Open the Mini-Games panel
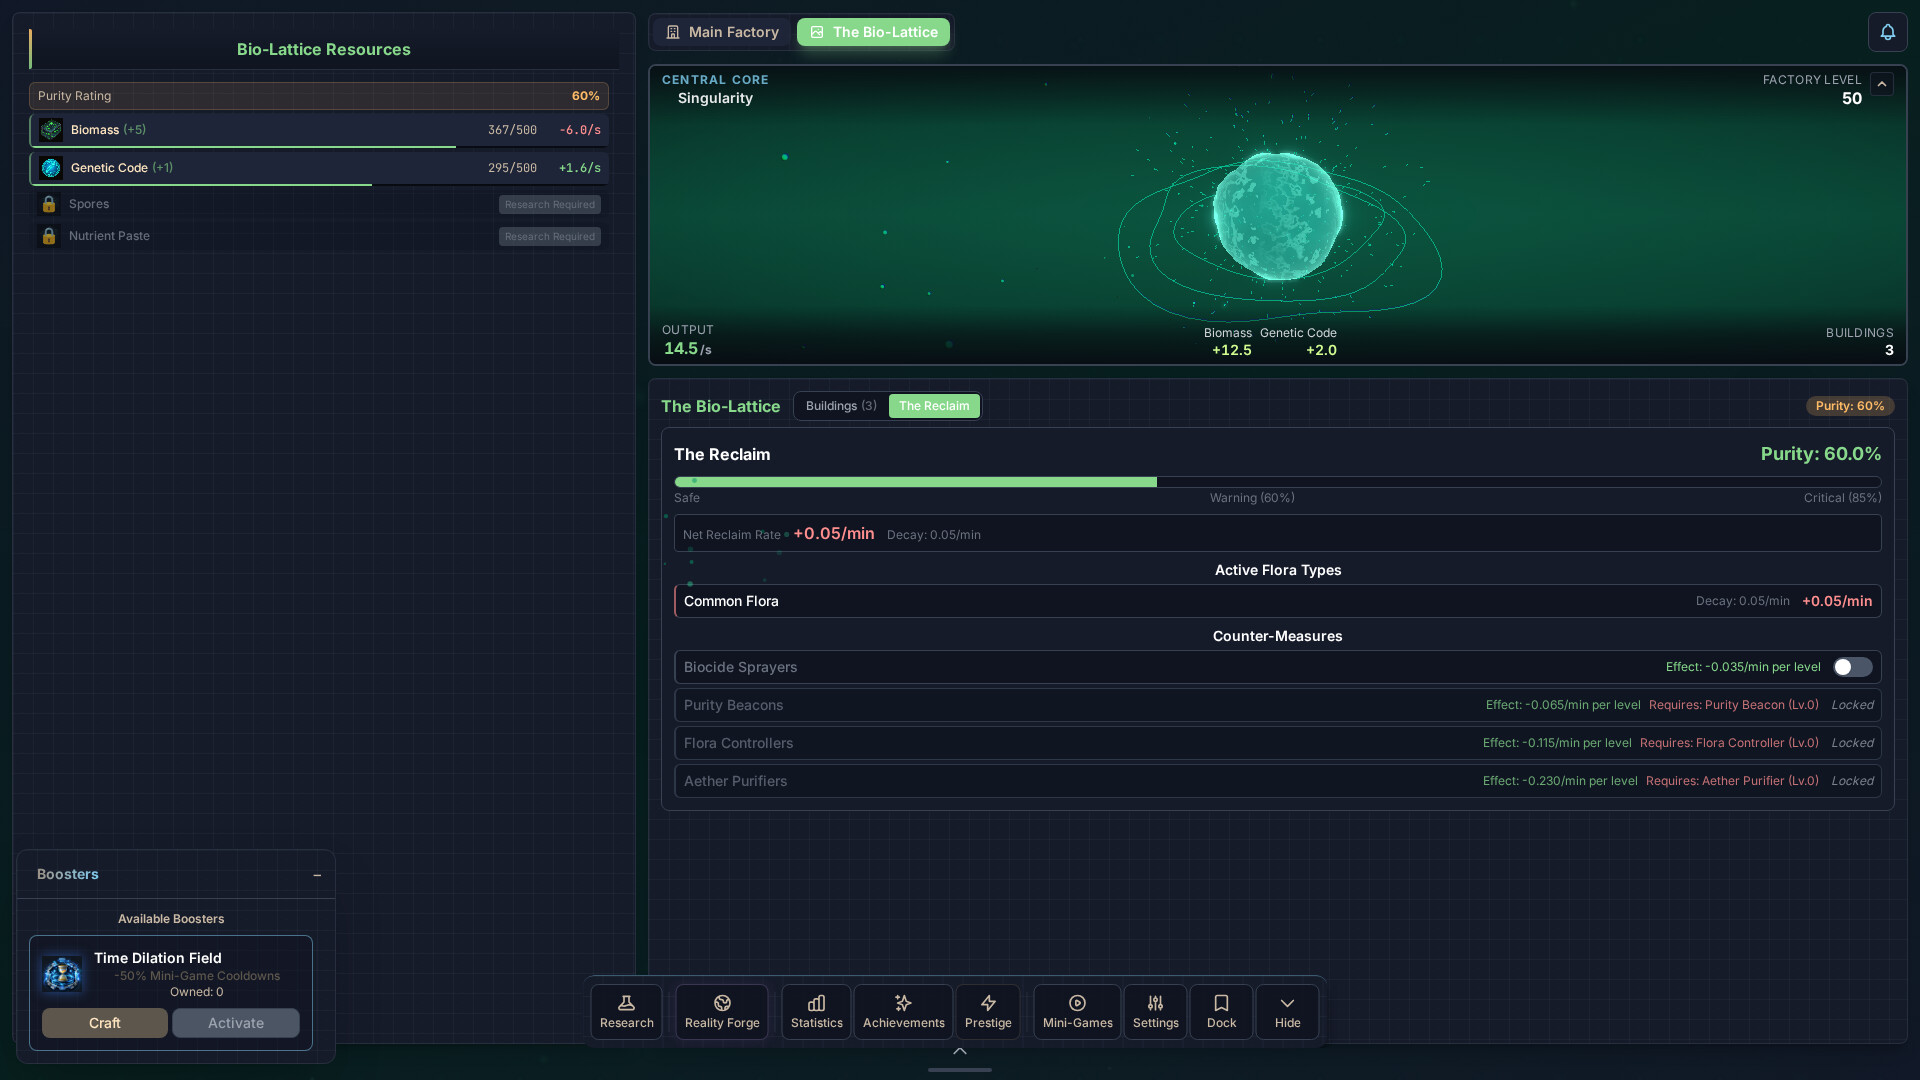 point(1077,1012)
